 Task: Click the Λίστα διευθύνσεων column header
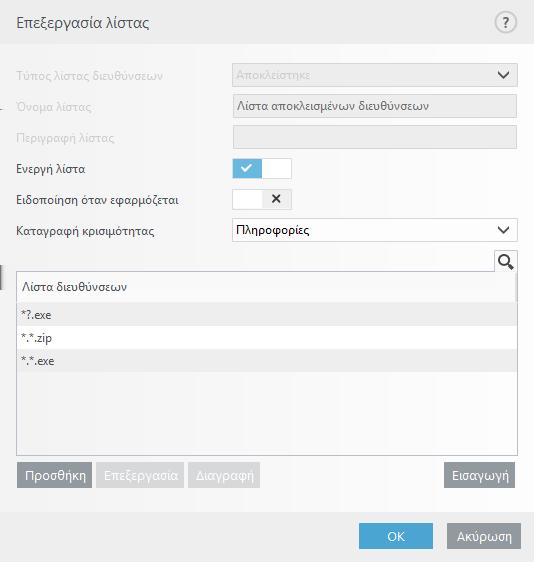266,287
